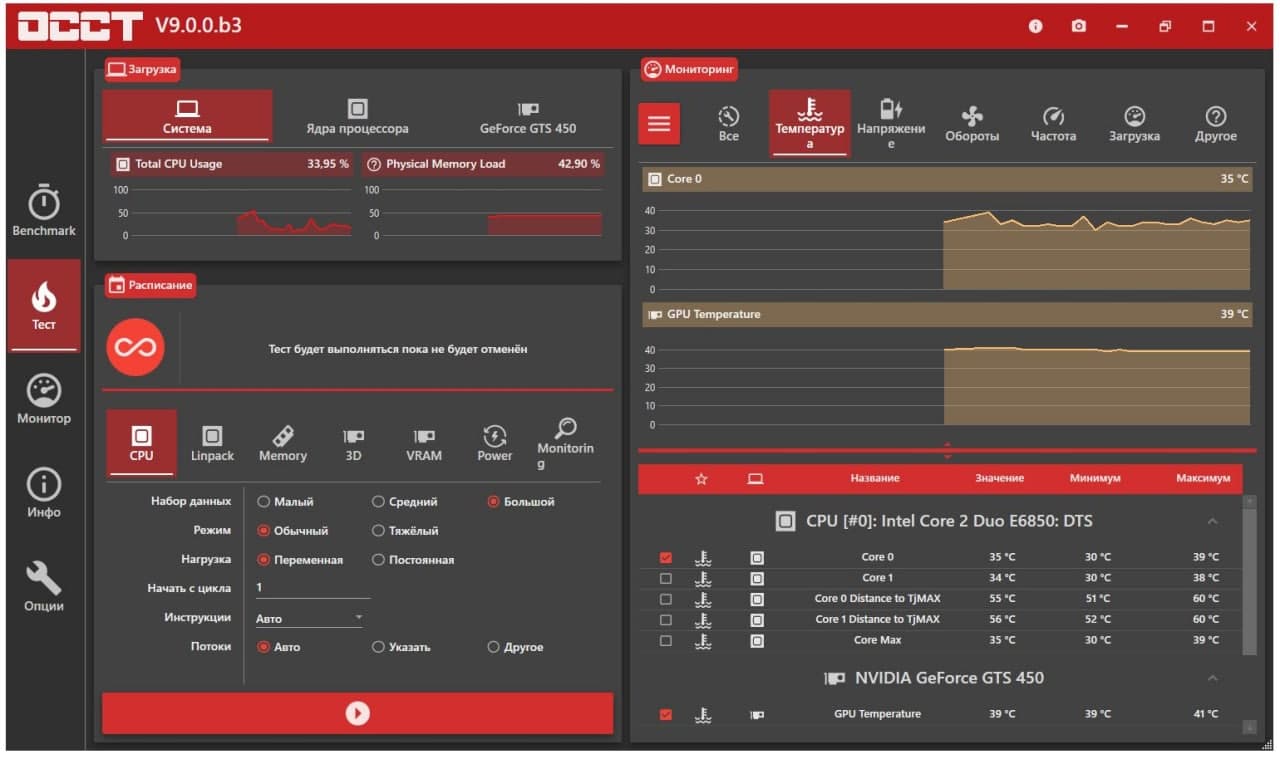
Task: Collapse the NVIDIA GeForce GTS 450 group
Action: click(x=1212, y=678)
